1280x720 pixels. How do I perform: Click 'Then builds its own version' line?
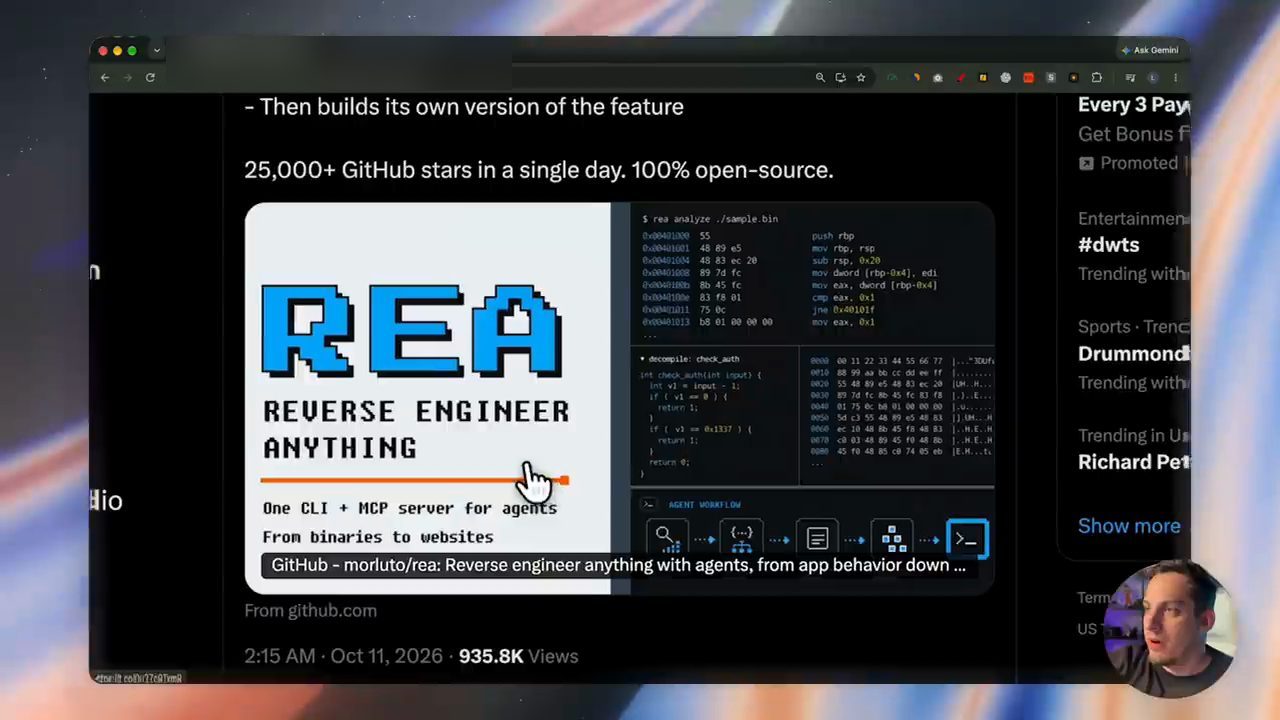[x=464, y=107]
